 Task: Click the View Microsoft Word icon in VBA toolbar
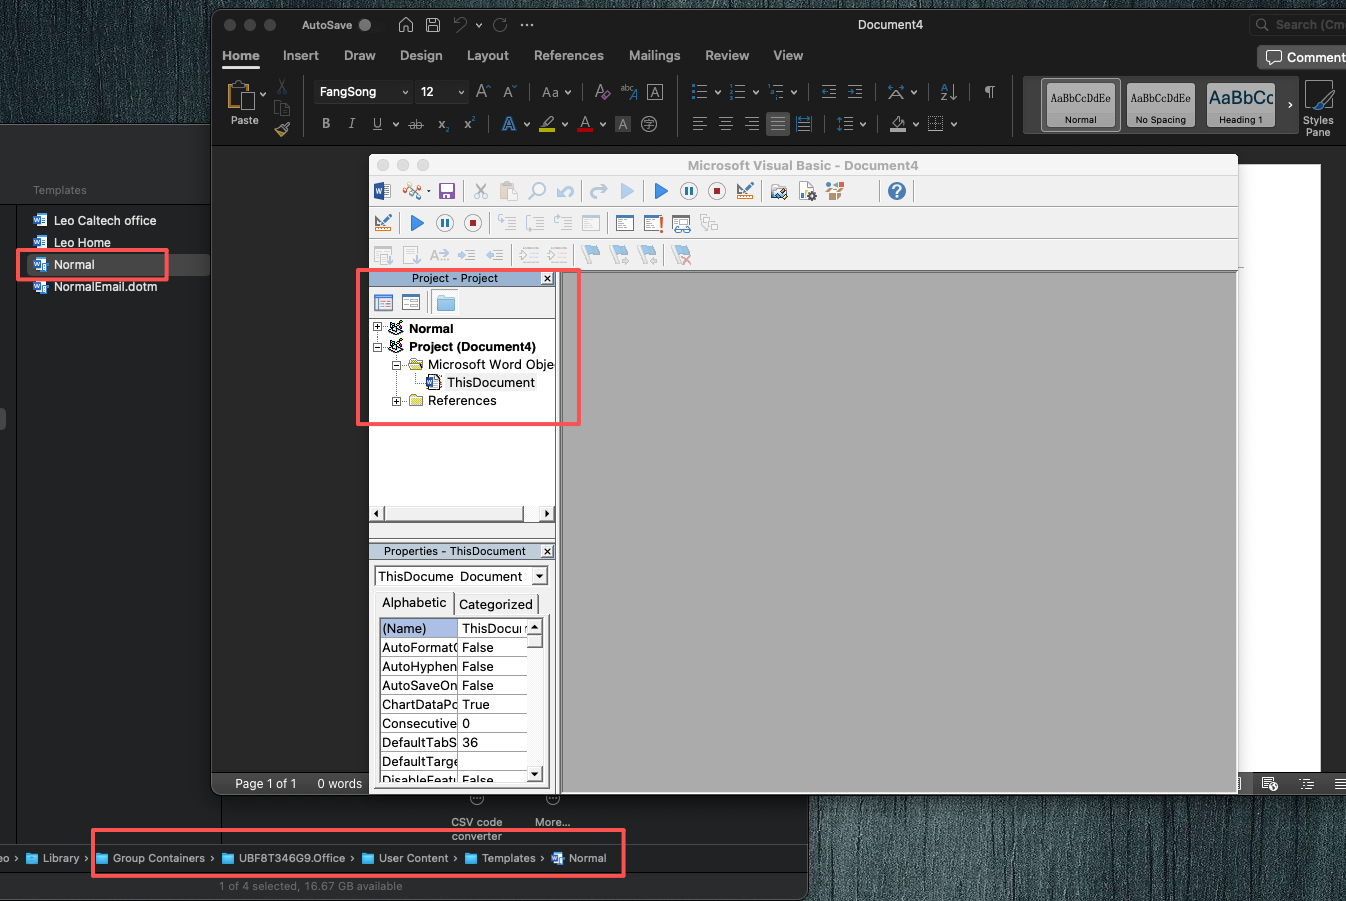382,191
